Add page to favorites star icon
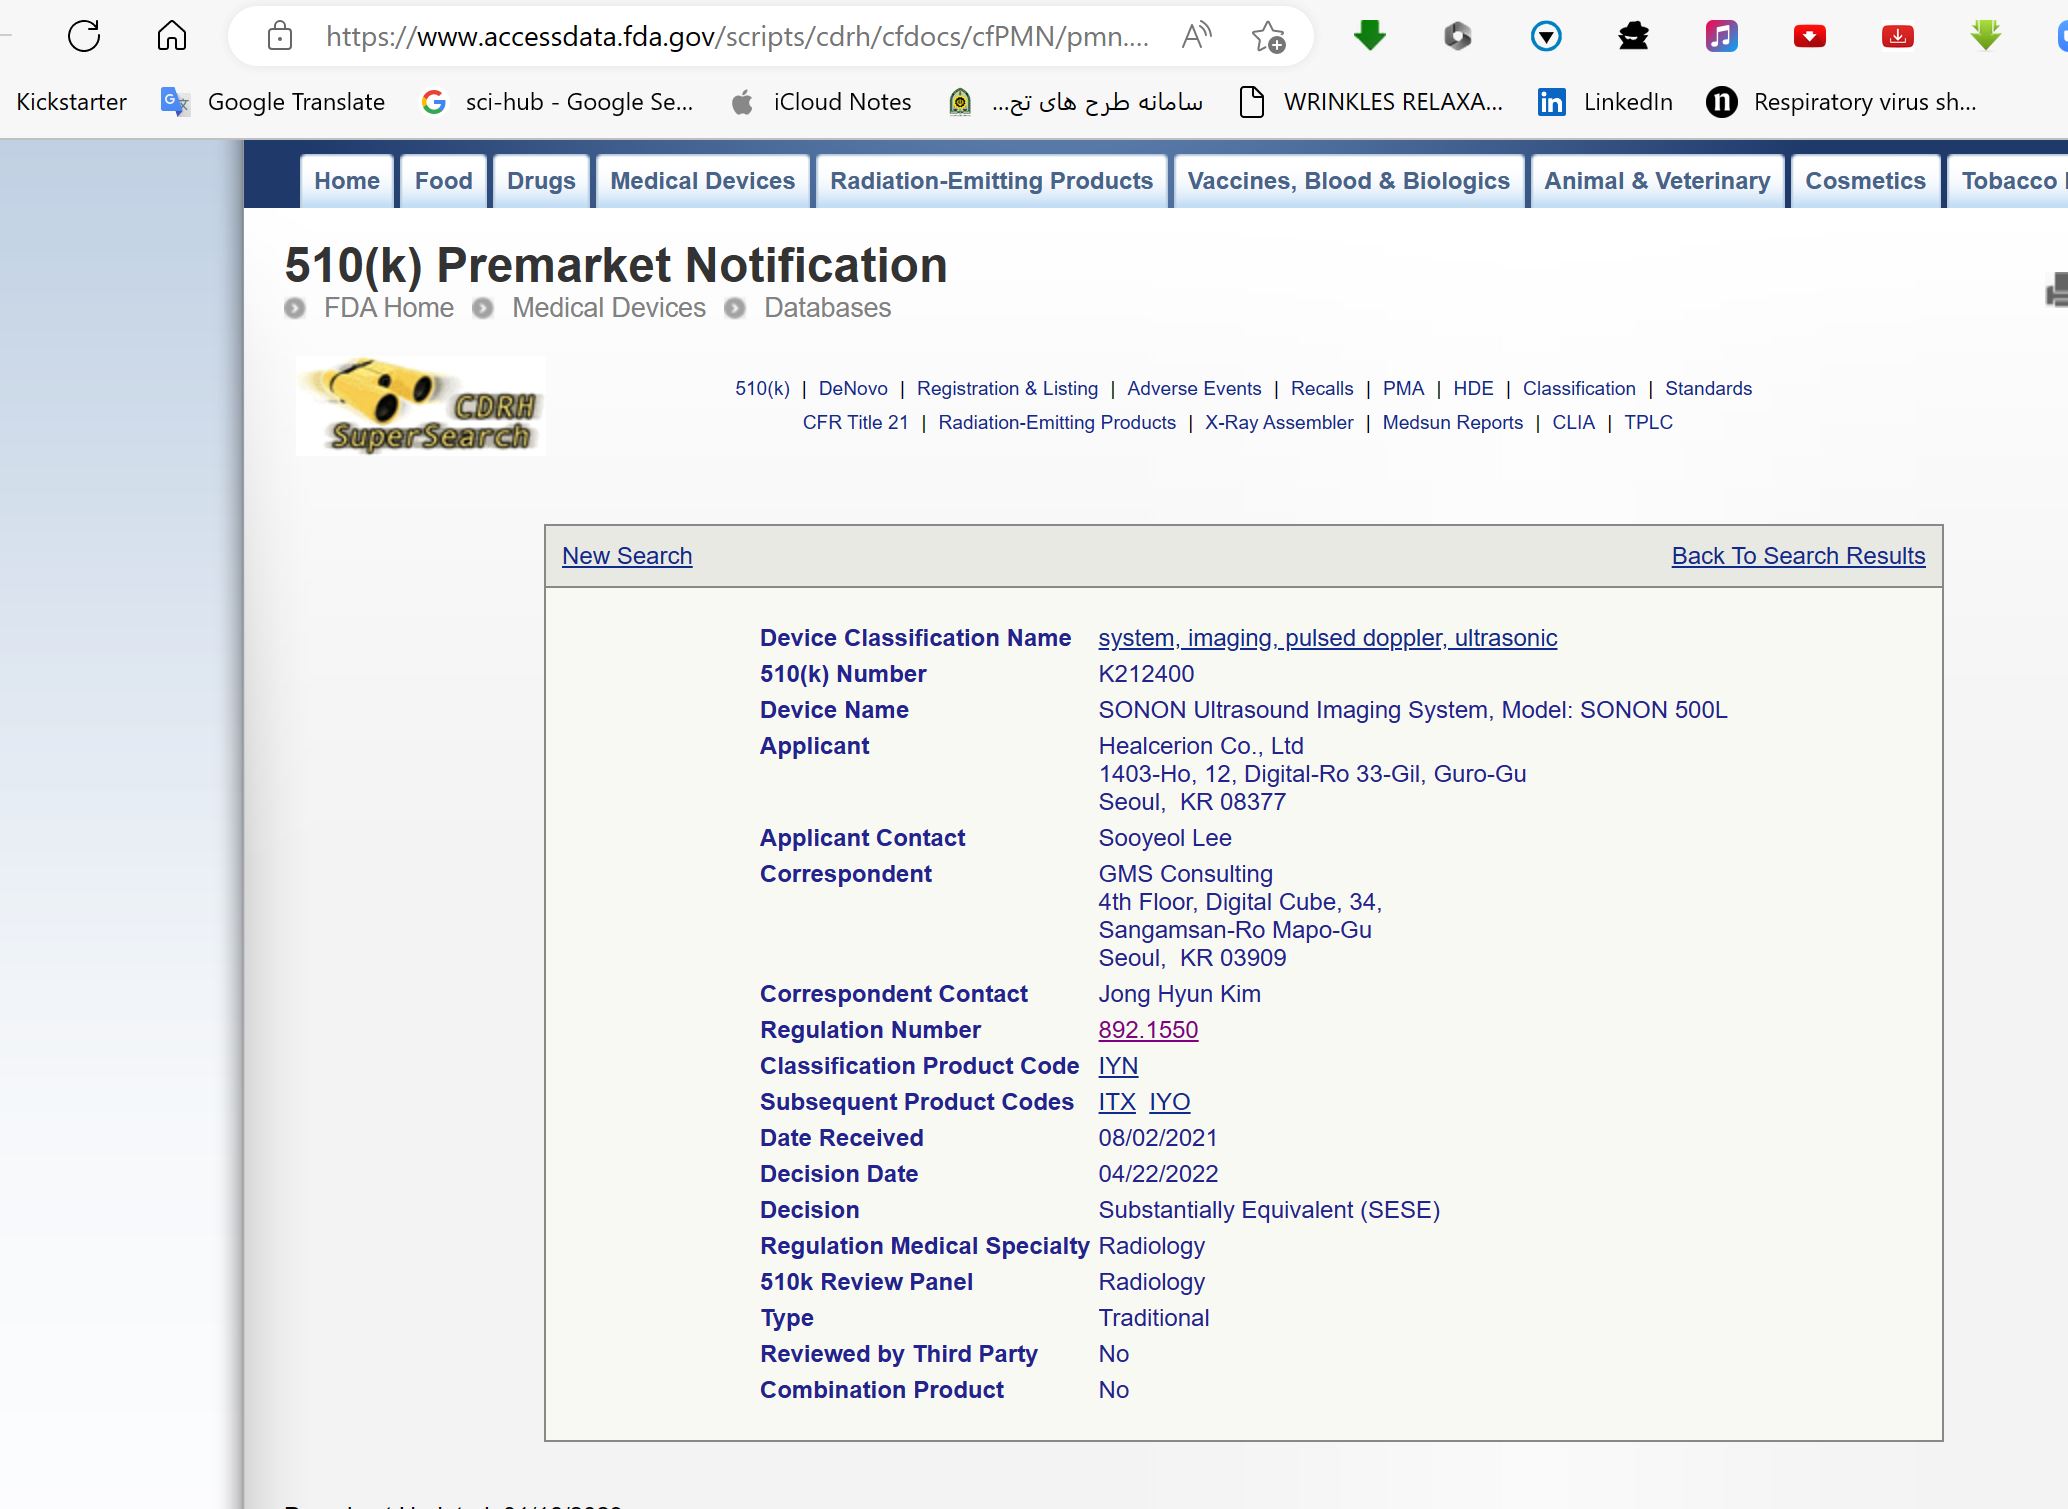The image size is (2068, 1509). 1268,37
